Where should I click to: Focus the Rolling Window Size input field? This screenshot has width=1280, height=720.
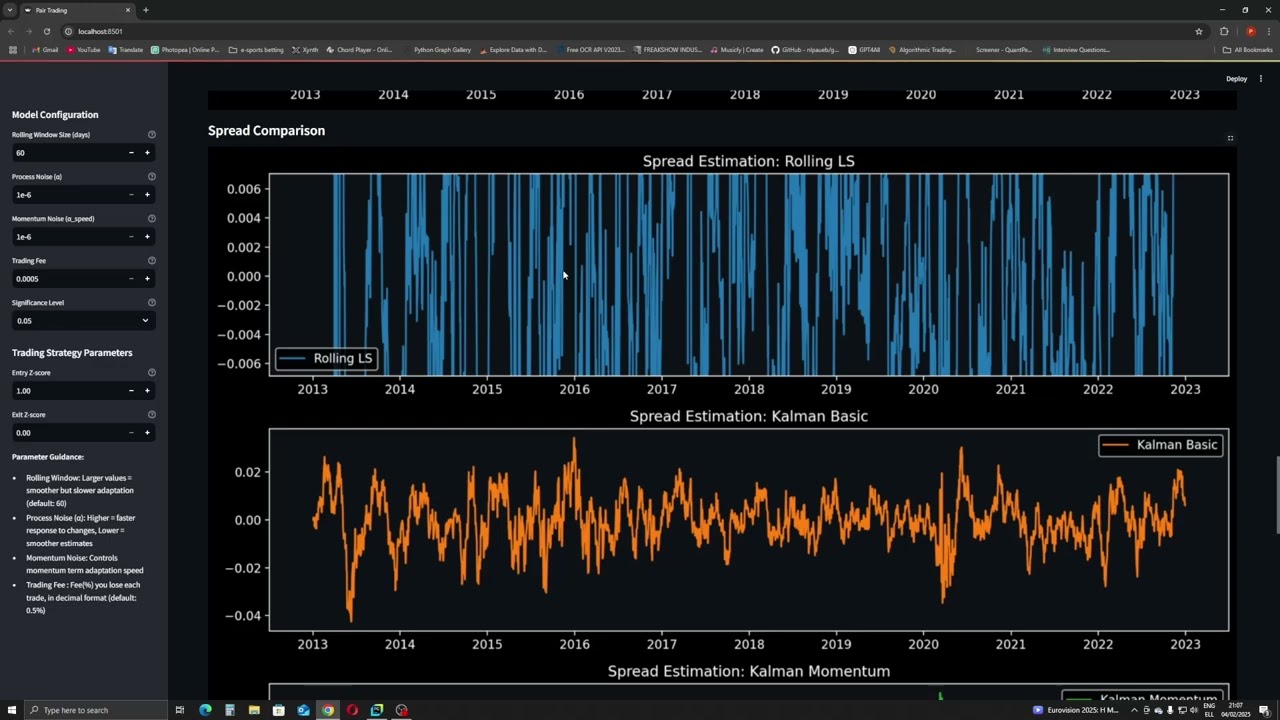pos(67,153)
